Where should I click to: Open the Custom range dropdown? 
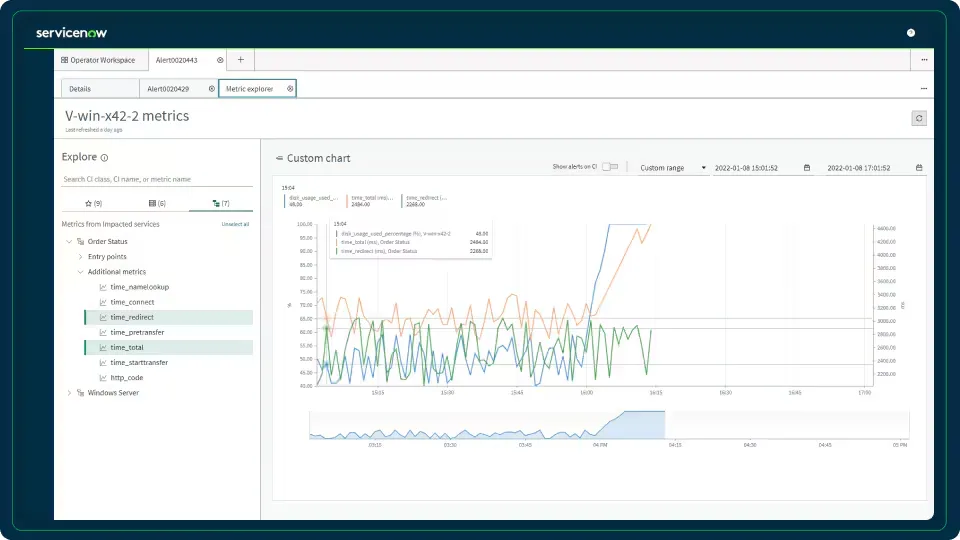click(x=672, y=168)
